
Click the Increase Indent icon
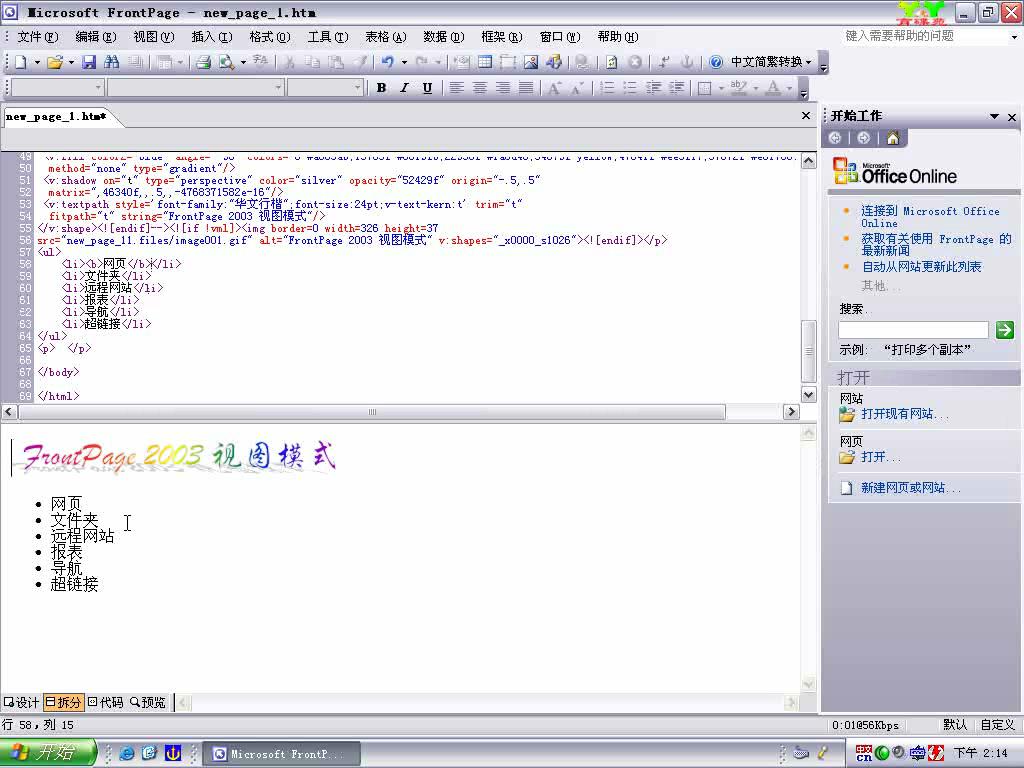677,88
